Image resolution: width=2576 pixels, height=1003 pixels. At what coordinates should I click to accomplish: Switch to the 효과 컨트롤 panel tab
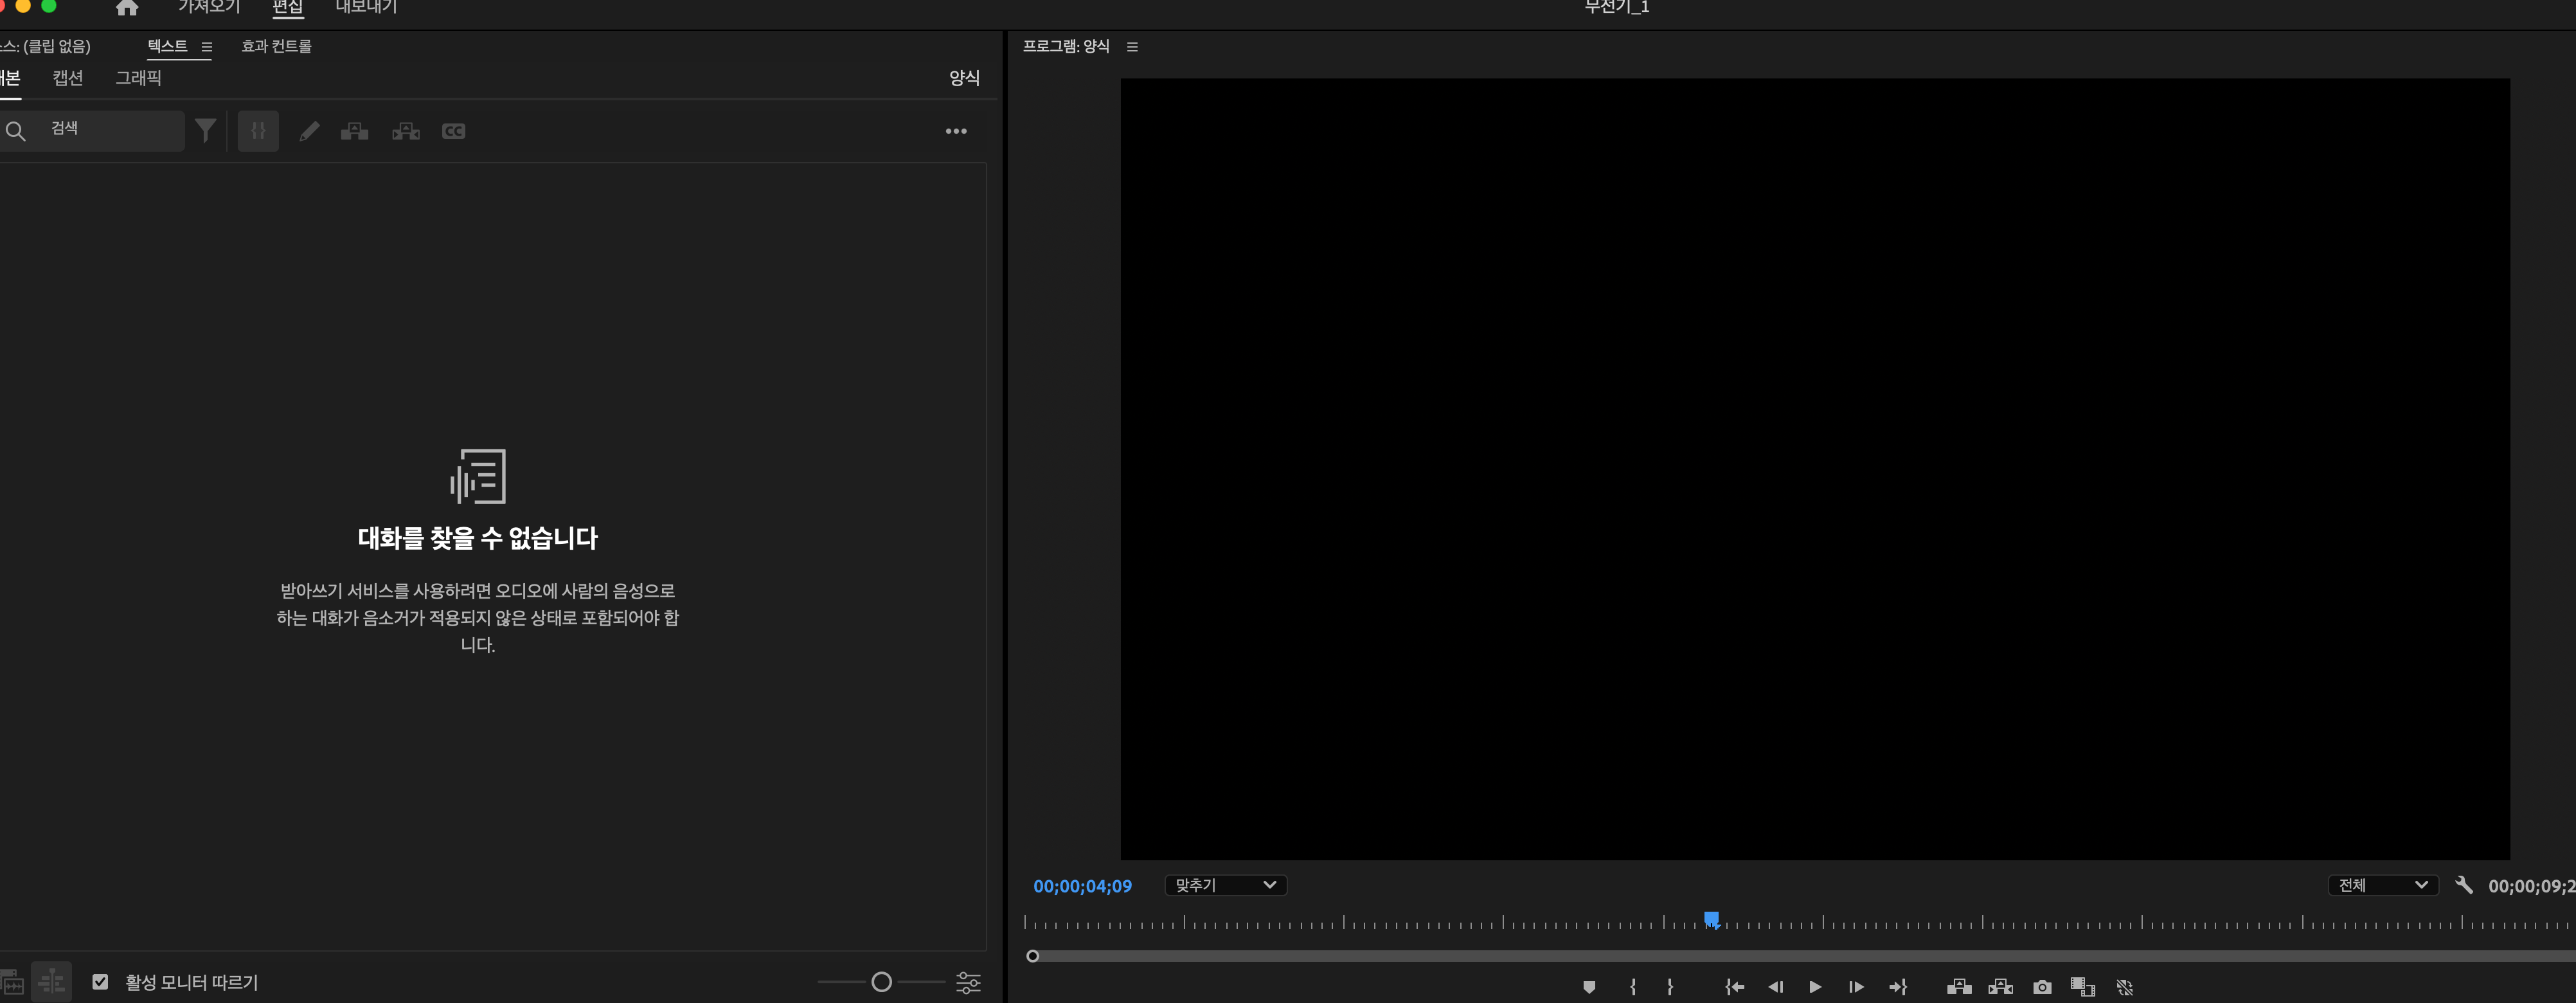pos(276,46)
